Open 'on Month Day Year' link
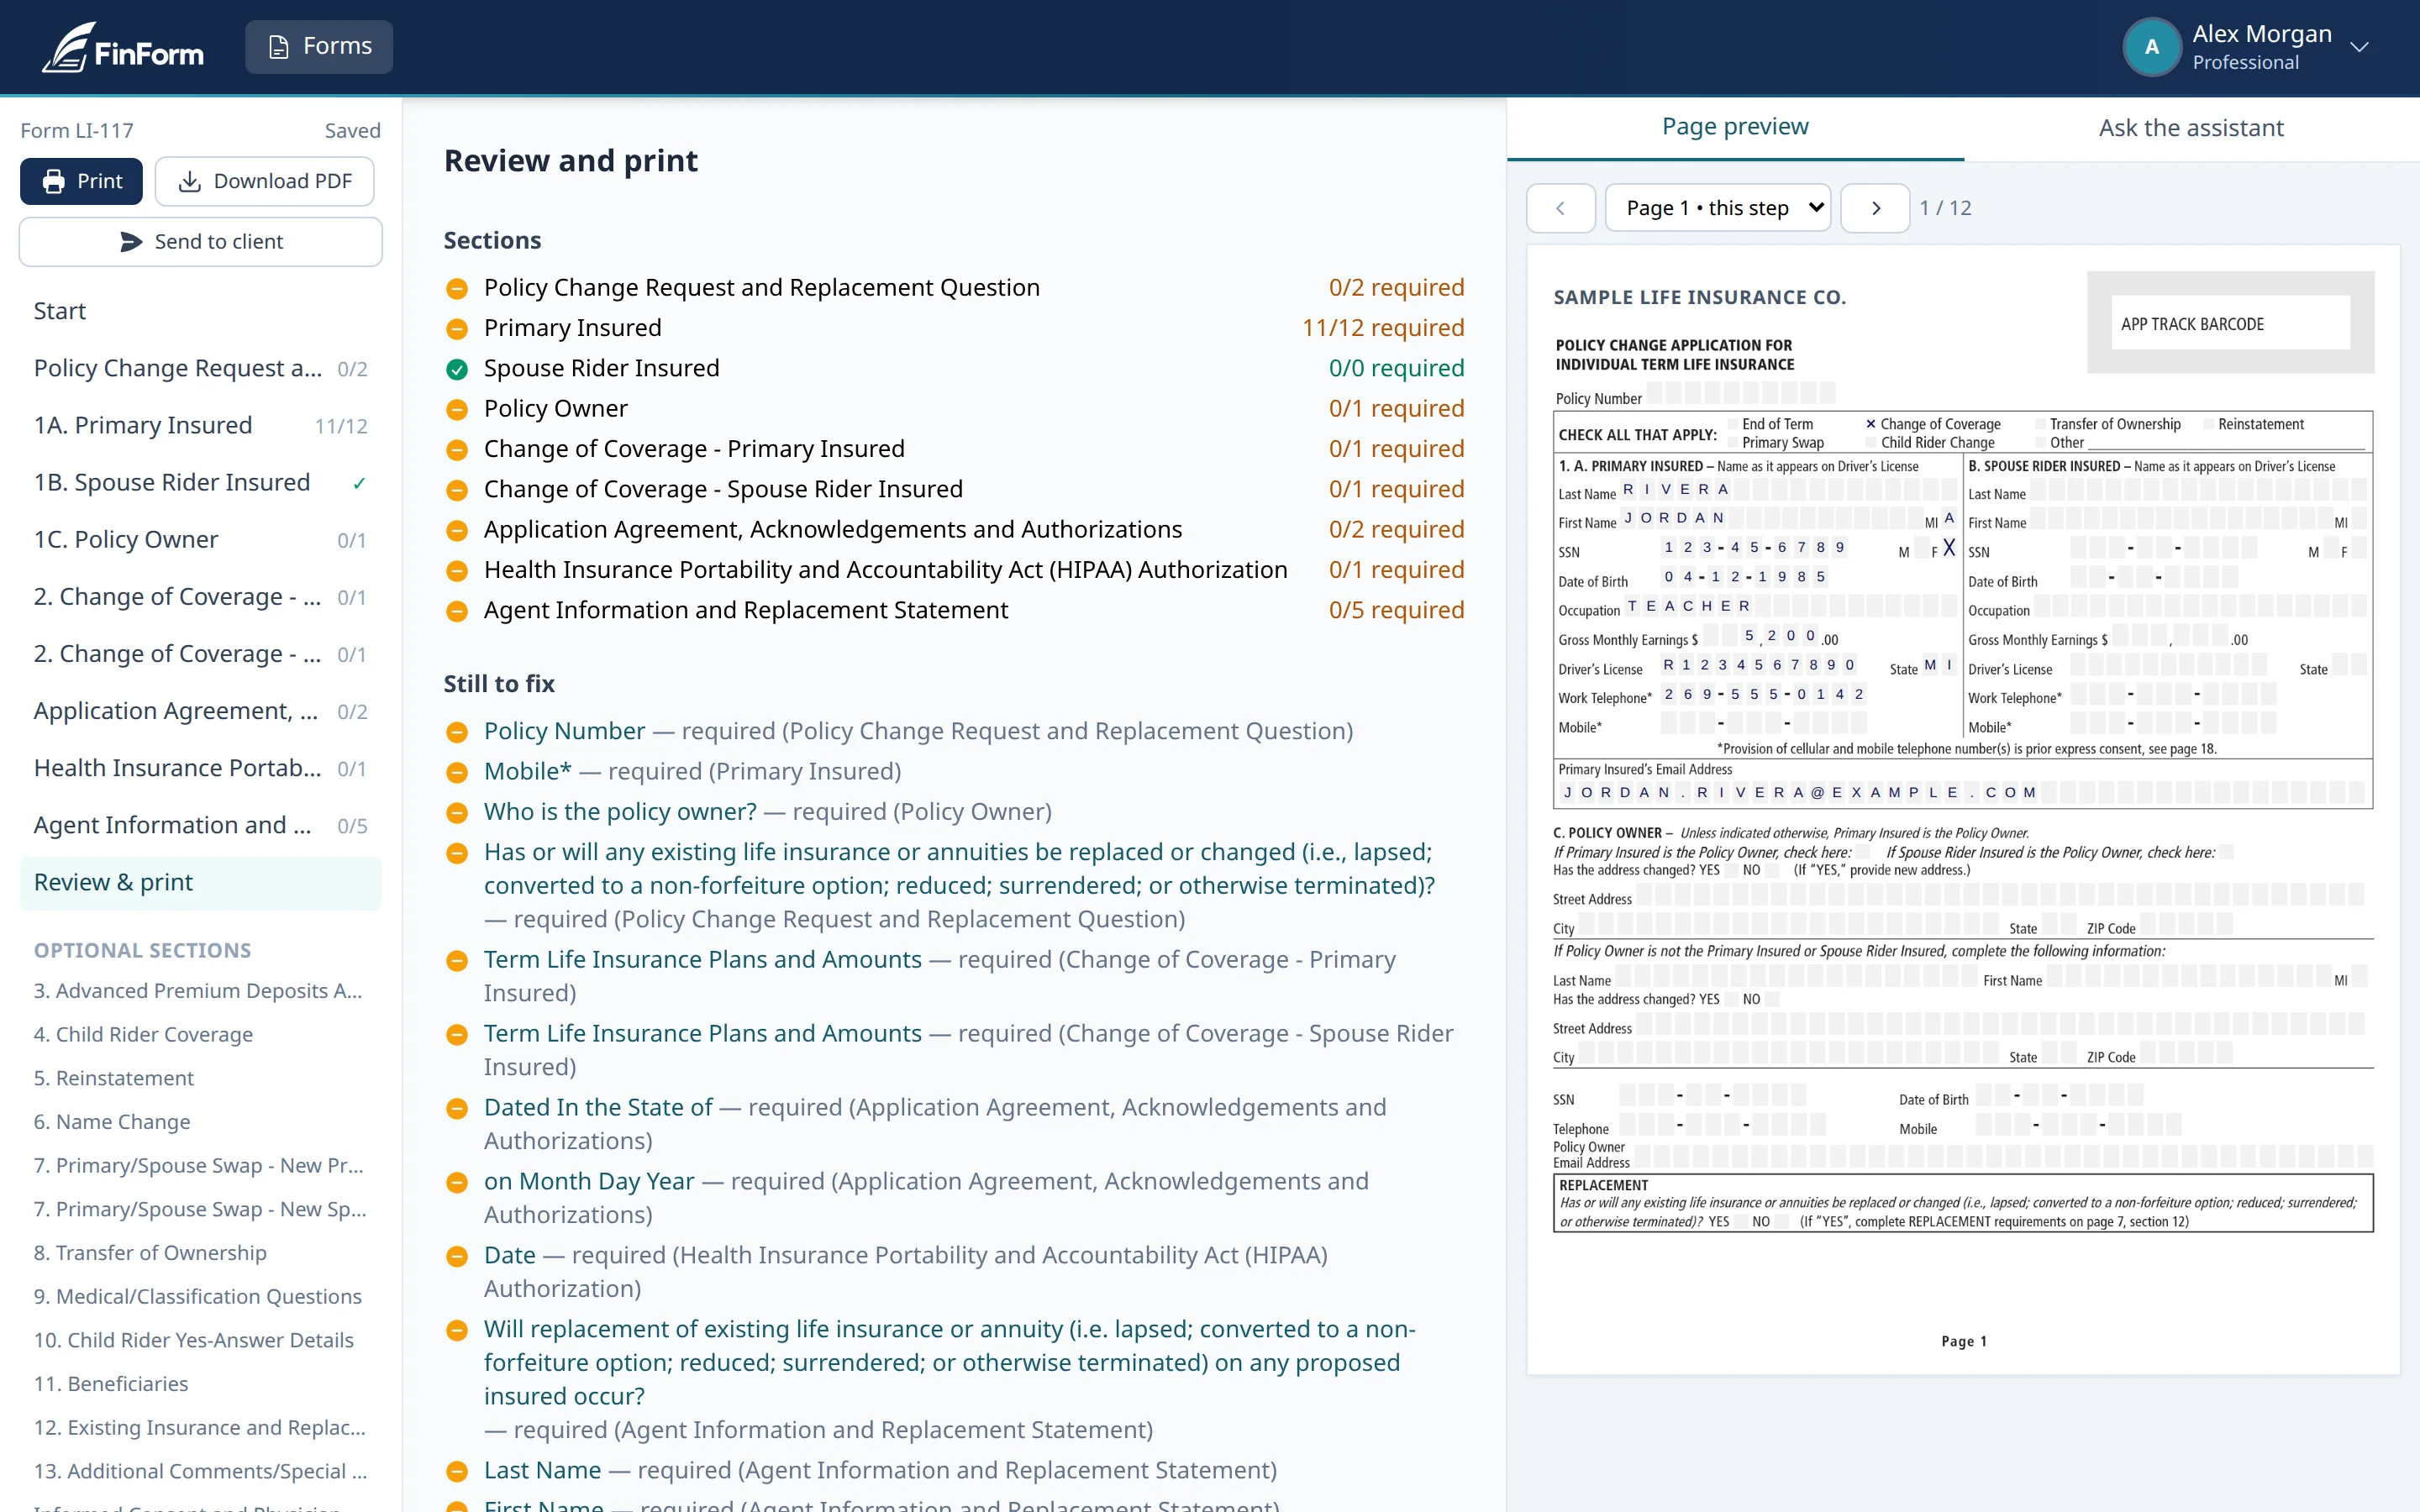Screen dimensions: 2420x1512 click(589, 1181)
